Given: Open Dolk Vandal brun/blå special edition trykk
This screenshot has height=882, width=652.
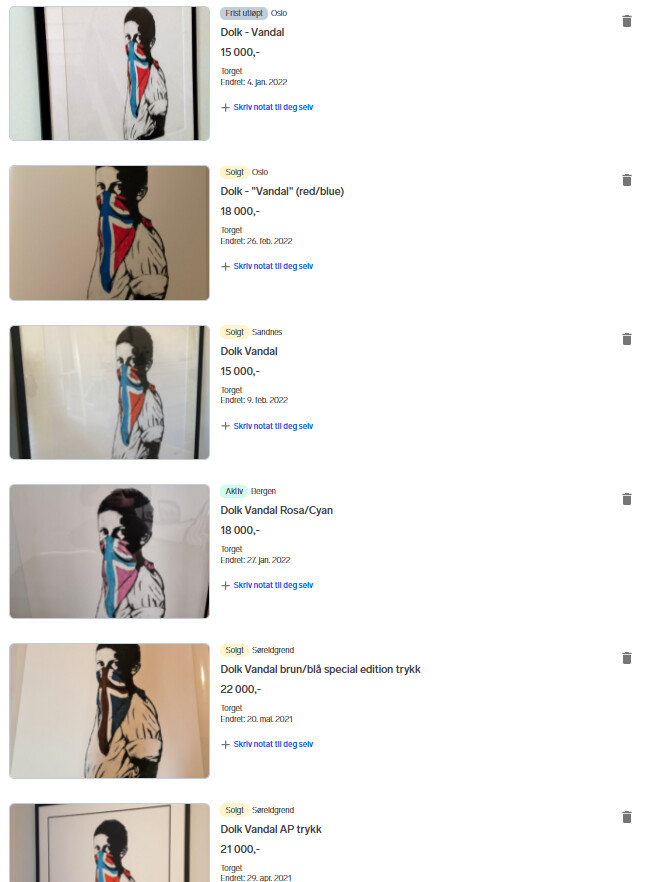Looking at the screenshot, I should 320,669.
